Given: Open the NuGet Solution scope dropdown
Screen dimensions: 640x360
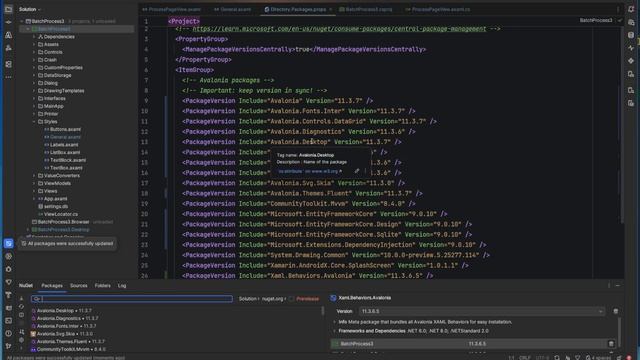Looking at the screenshot, I should [248, 299].
